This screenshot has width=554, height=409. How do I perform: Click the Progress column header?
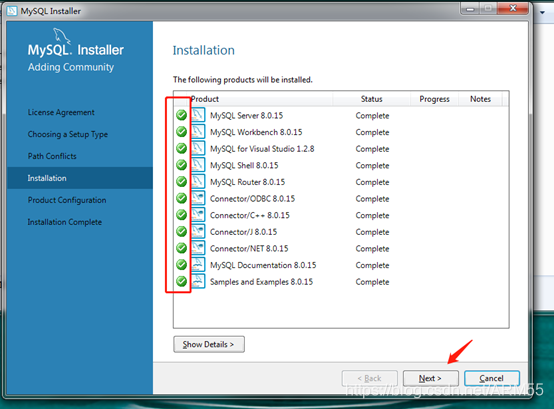pos(434,99)
